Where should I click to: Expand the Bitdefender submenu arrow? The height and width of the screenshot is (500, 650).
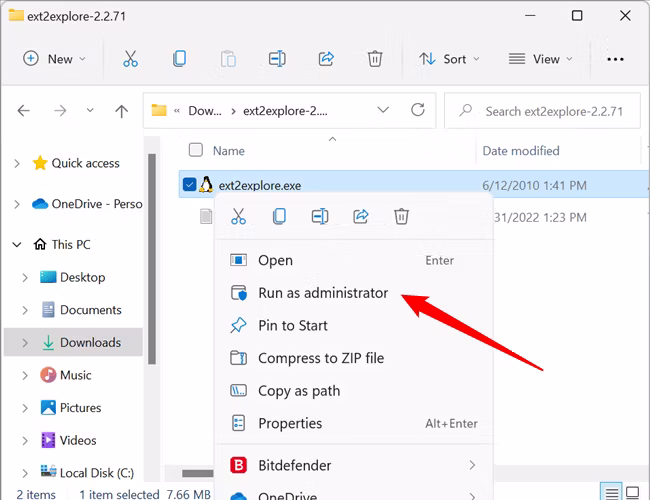pos(472,465)
